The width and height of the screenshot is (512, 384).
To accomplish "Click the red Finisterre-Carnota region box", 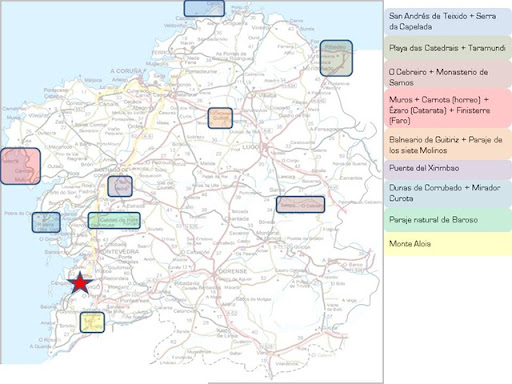I will coord(20,166).
